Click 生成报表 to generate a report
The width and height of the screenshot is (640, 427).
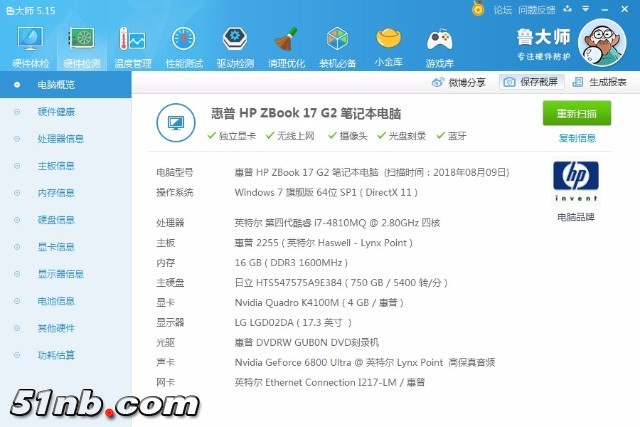(x=602, y=82)
